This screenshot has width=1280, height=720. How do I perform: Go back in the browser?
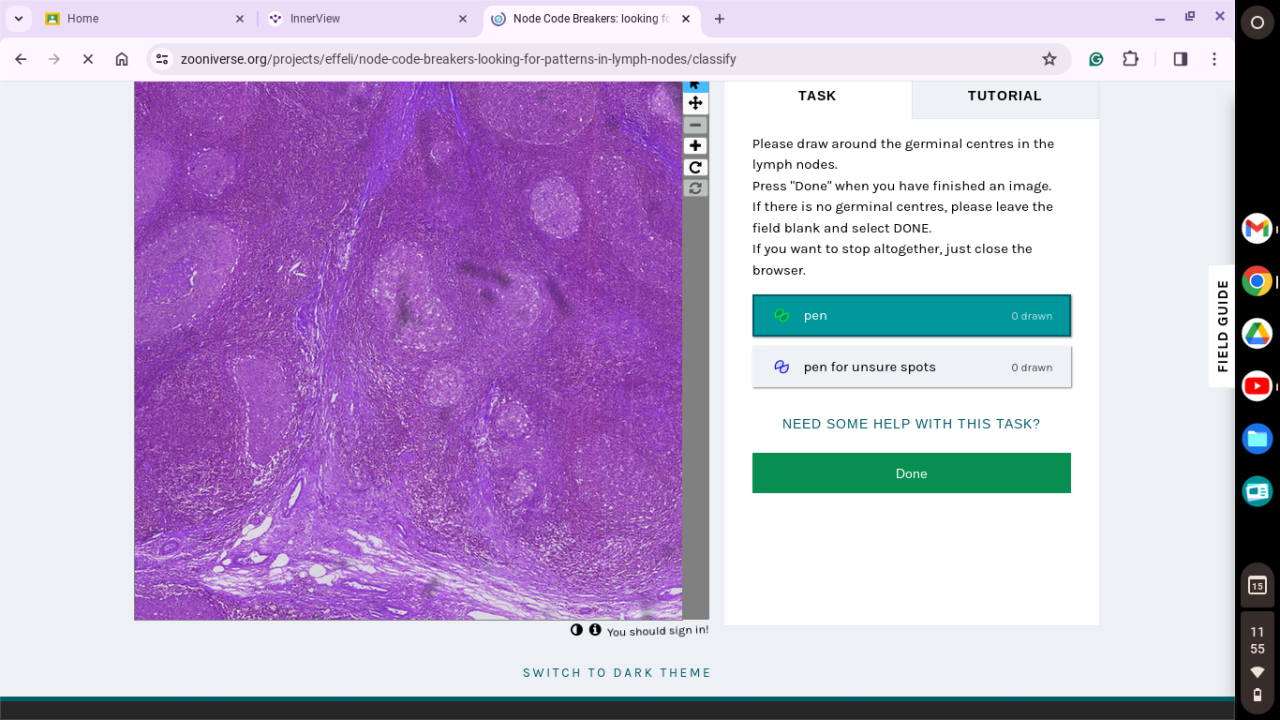21,59
